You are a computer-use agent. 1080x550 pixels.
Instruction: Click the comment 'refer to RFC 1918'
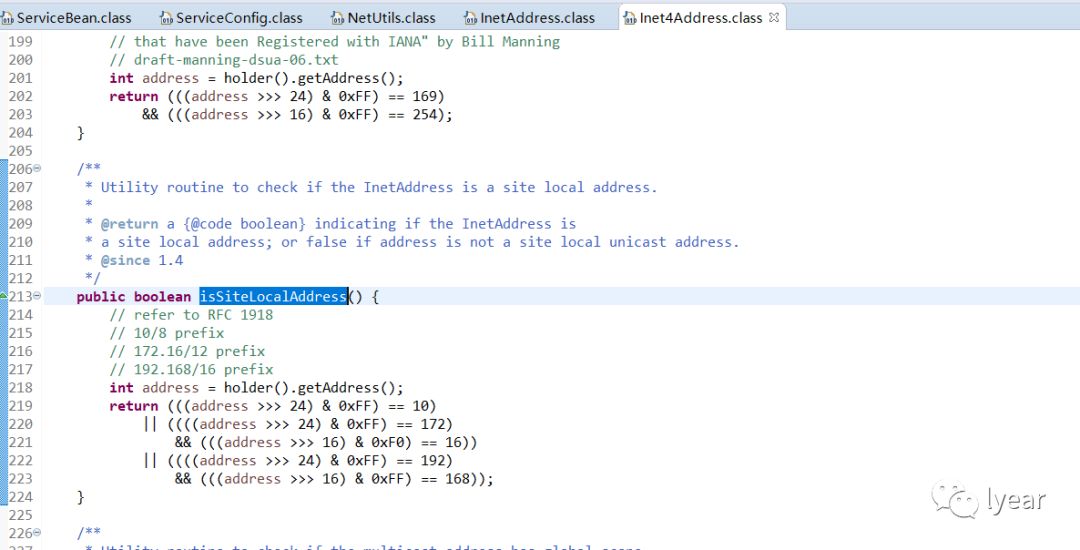[191, 315]
